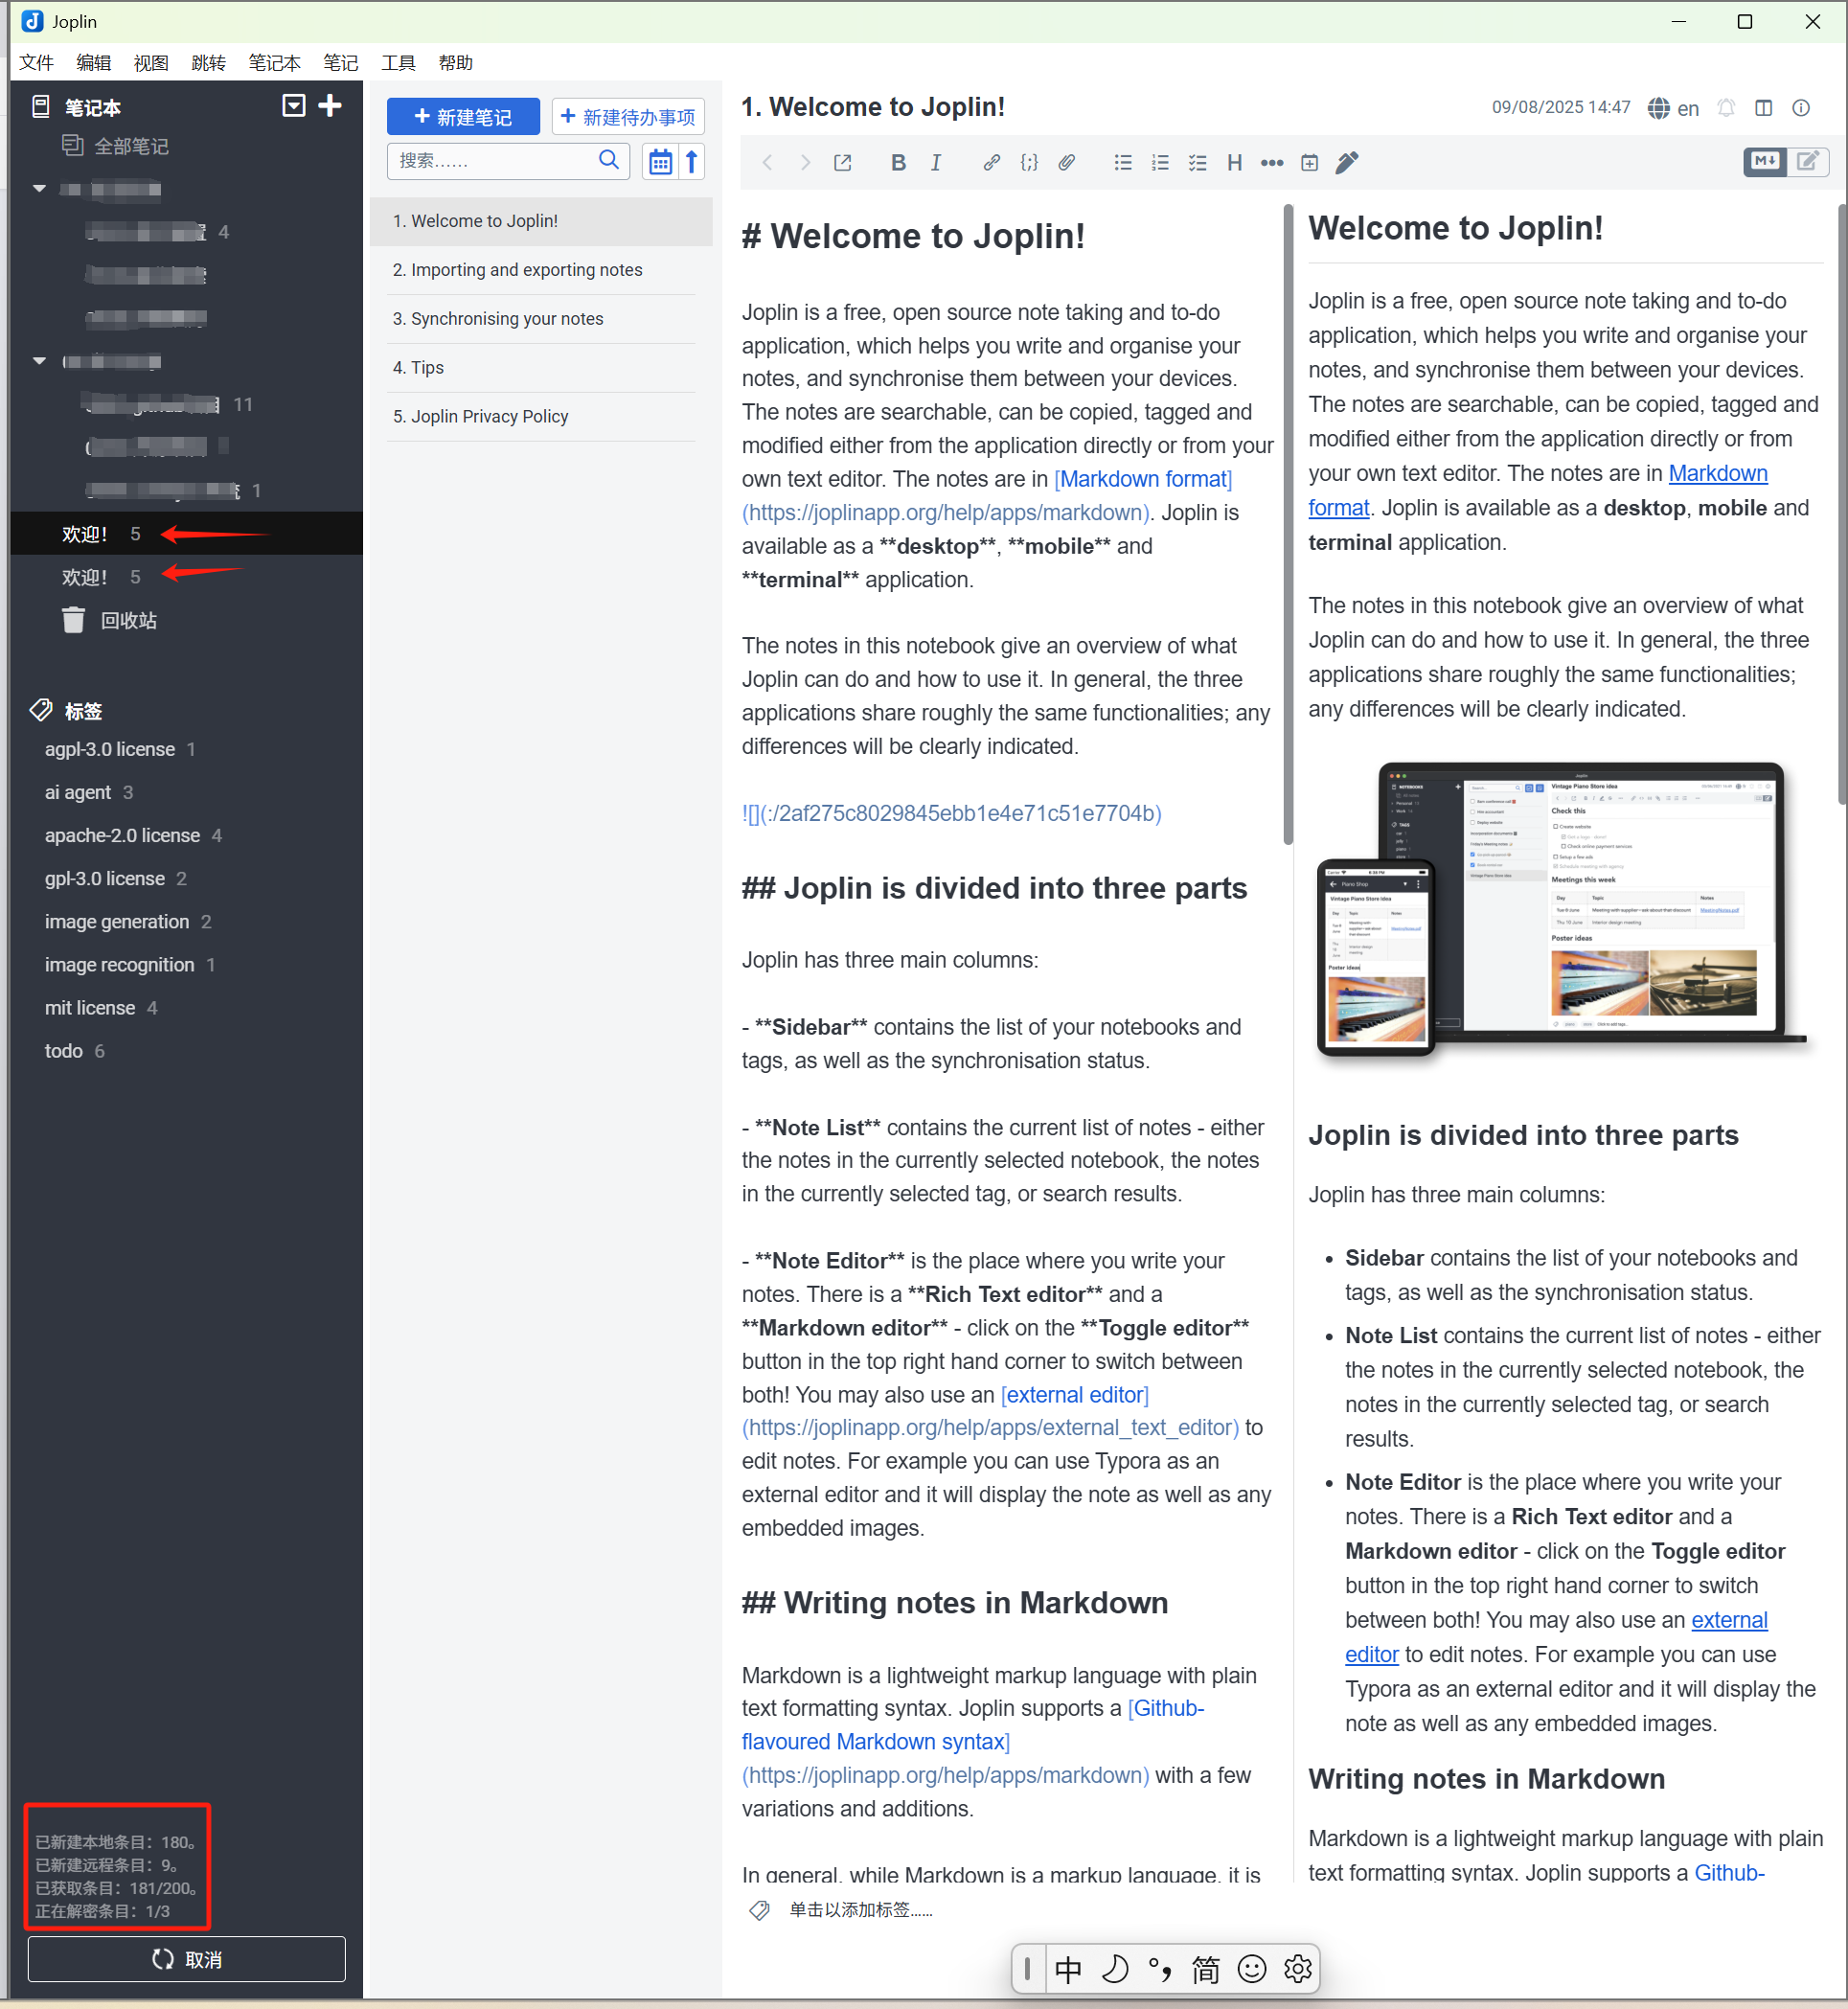1848x2009 pixels.
Task: Select note 3. Synchronising your notes
Action: click(x=541, y=319)
